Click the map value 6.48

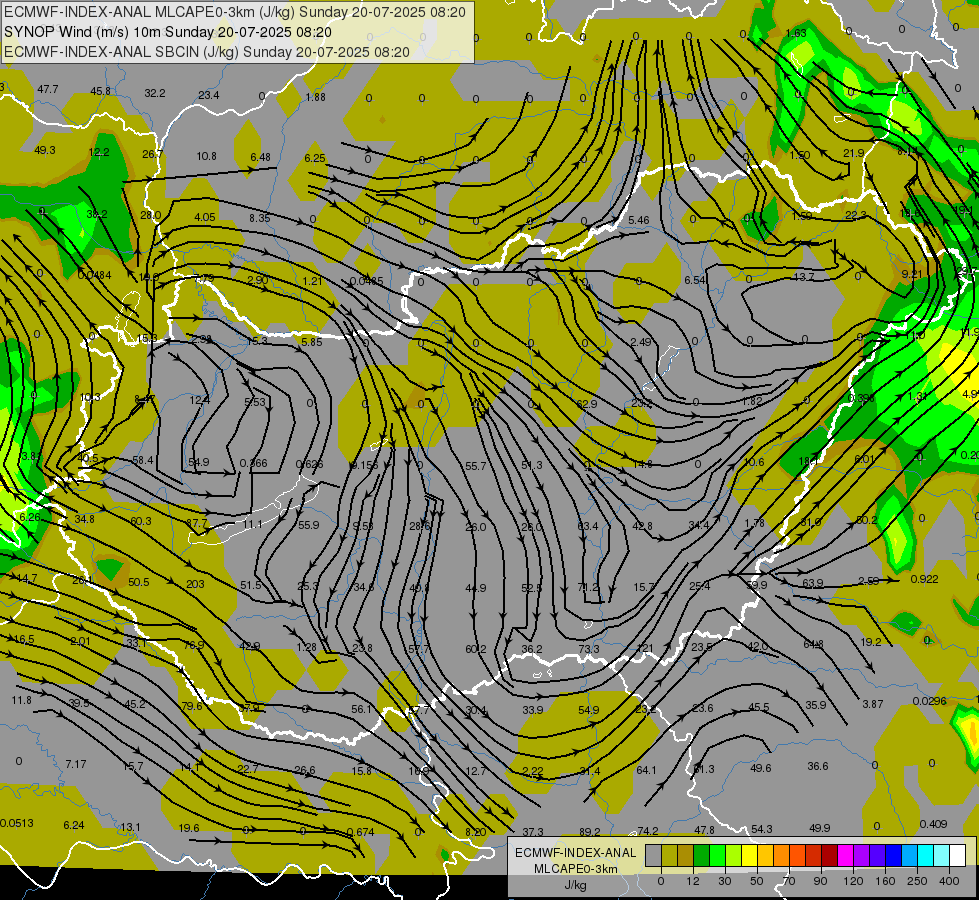point(260,157)
